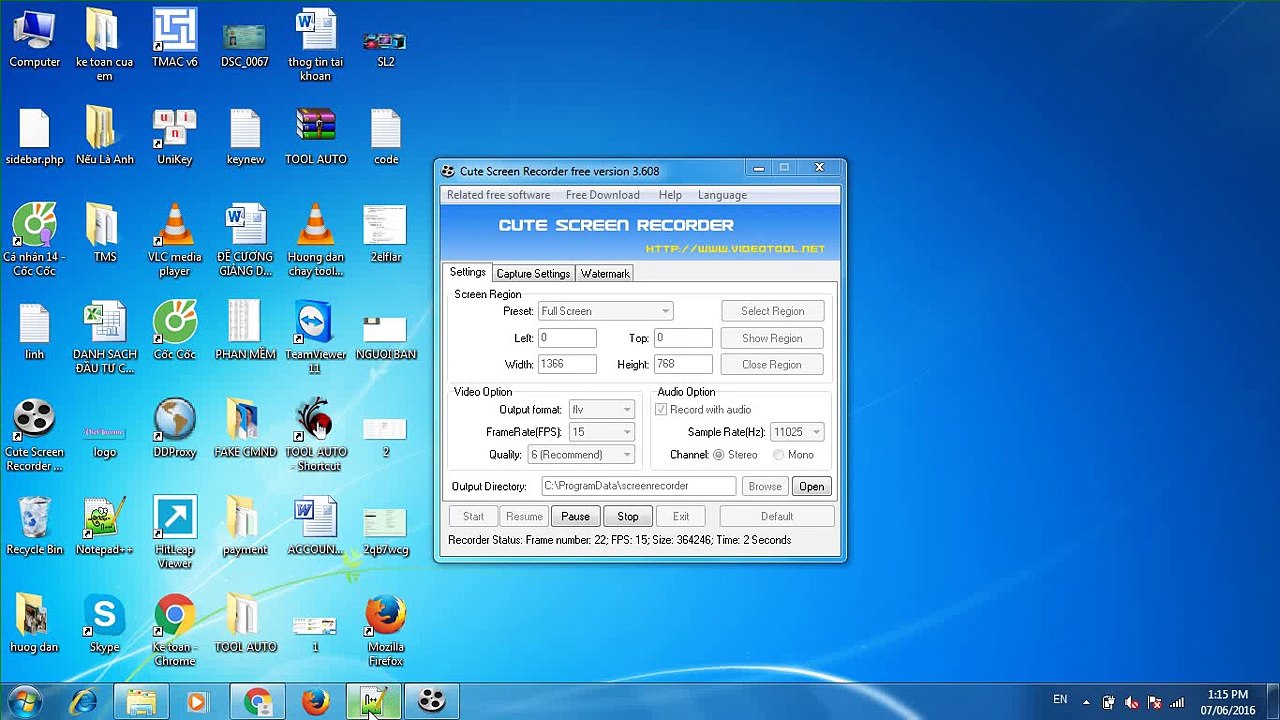Select the TMS folder icon
The width and height of the screenshot is (1280, 720).
(104, 234)
